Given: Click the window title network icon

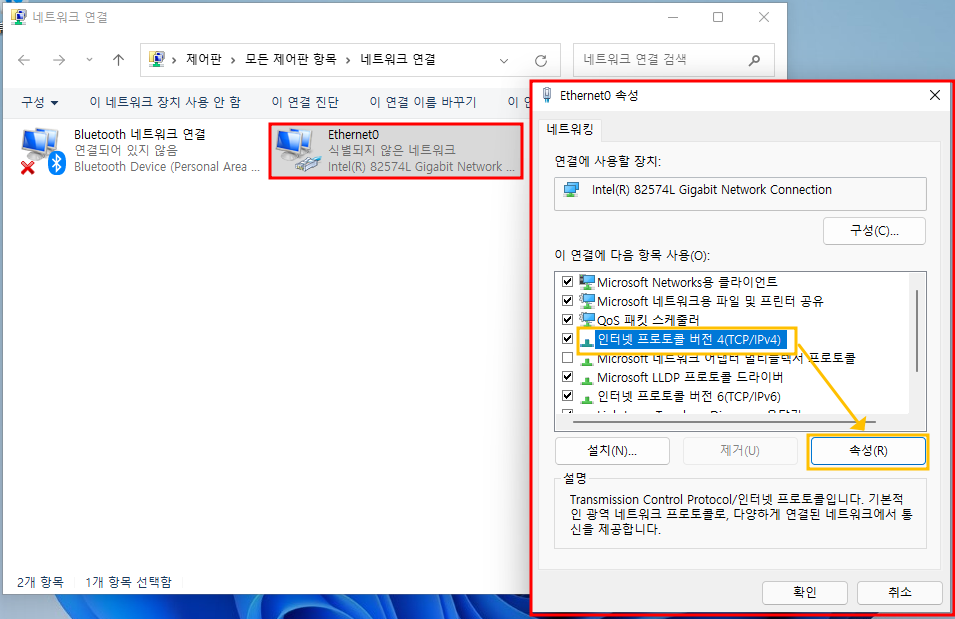Looking at the screenshot, I should tap(19, 16).
